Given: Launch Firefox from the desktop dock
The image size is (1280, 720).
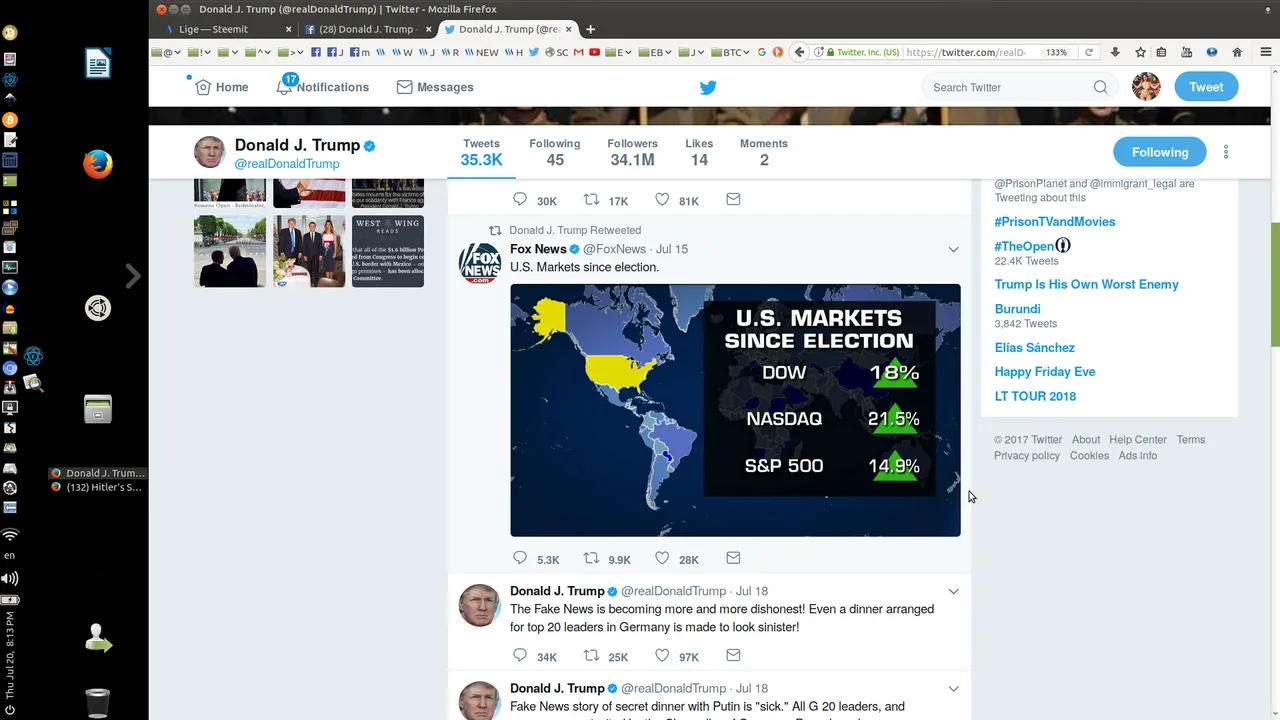Looking at the screenshot, I should point(97,164).
